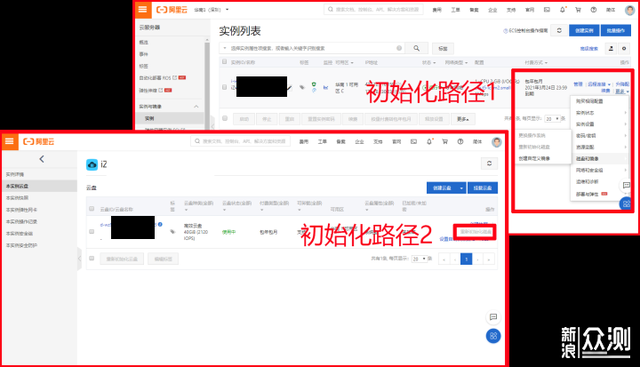Open the dropdown arrow beside 创建云盘
This screenshot has height=367, width=640.
tap(462, 188)
